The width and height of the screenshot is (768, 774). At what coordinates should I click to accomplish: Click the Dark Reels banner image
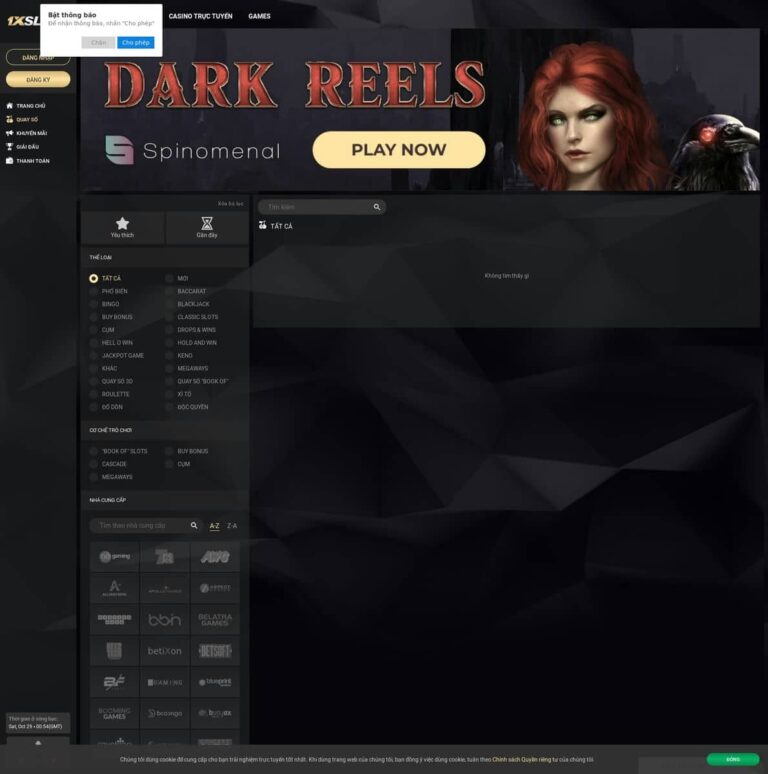420,110
